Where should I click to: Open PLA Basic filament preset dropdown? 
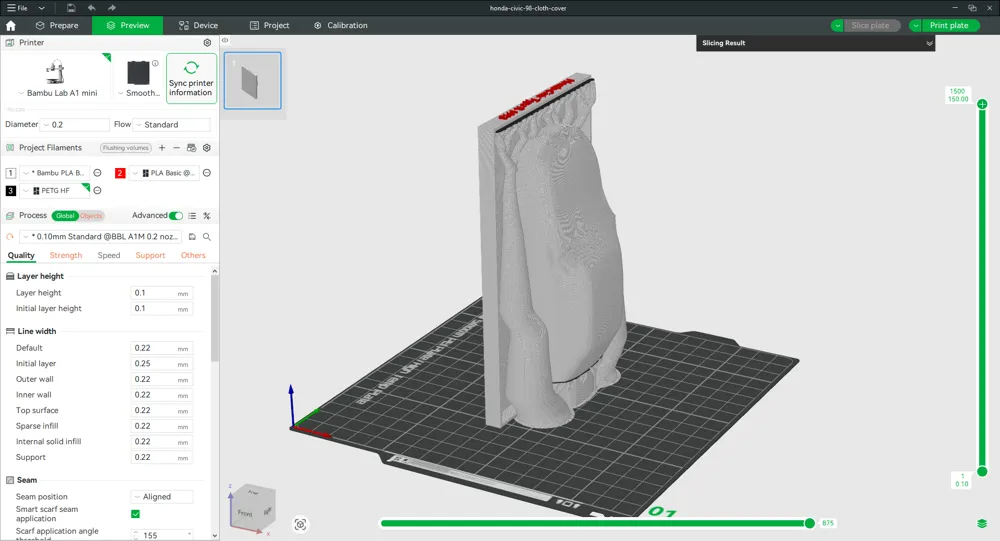coord(165,173)
